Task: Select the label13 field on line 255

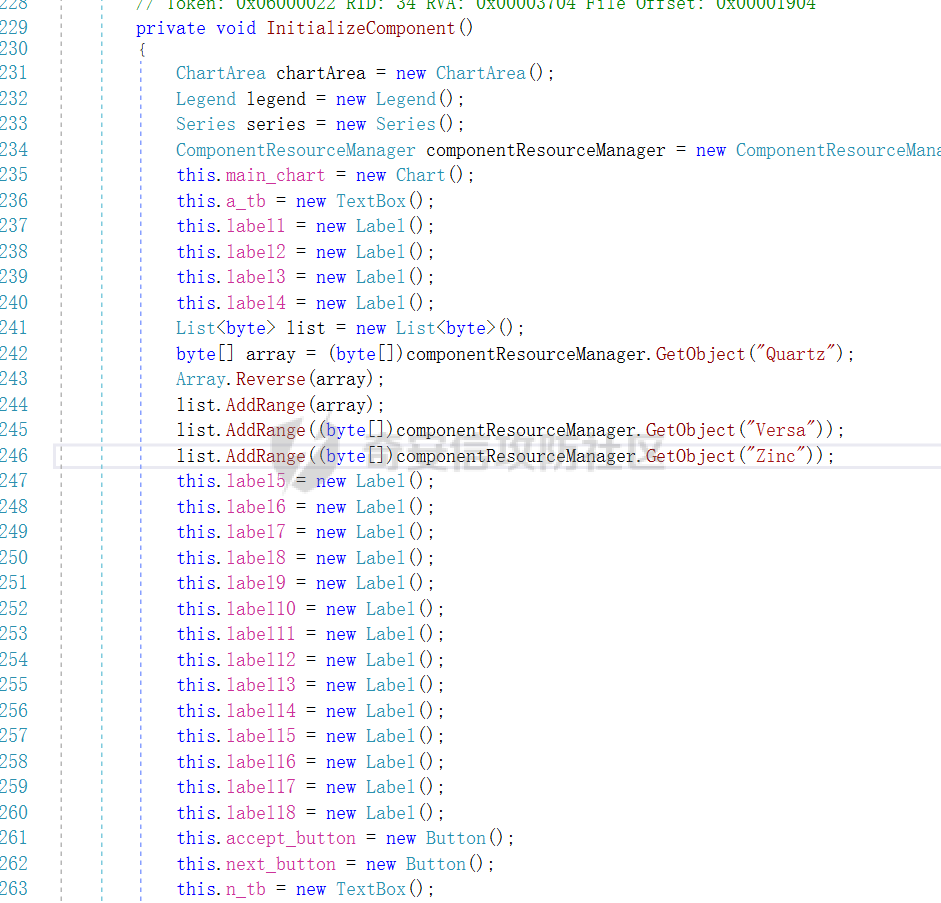Action: [260, 685]
